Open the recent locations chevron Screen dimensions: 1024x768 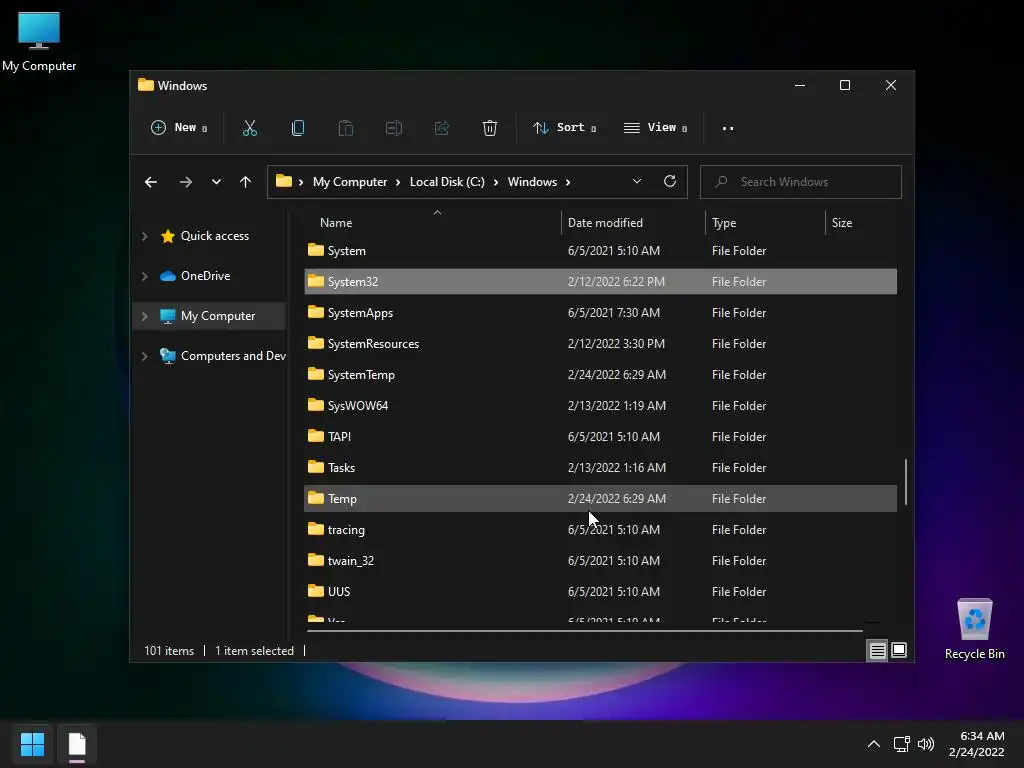tap(216, 182)
